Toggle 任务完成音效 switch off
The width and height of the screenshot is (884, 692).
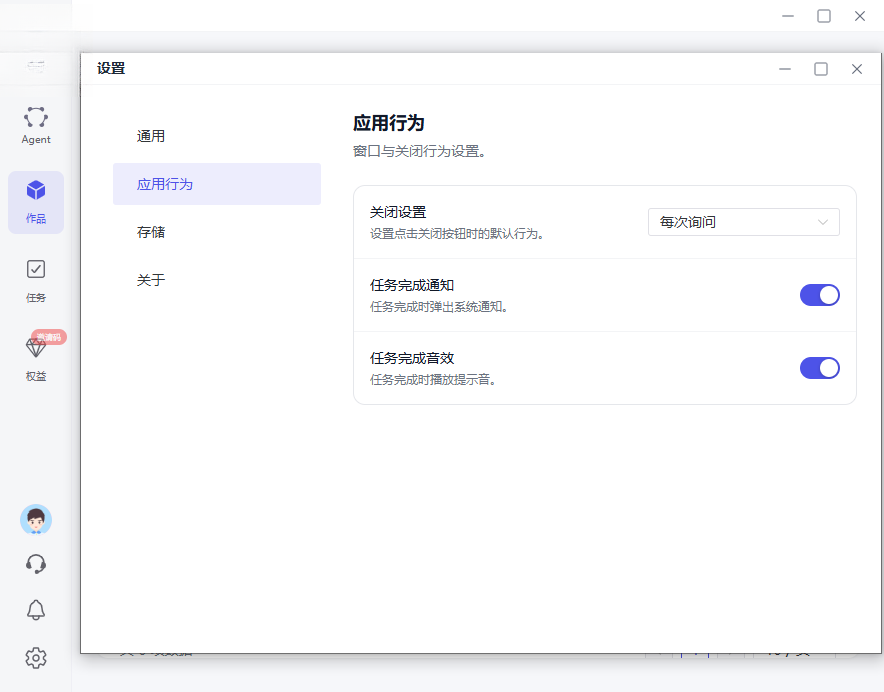(x=820, y=368)
